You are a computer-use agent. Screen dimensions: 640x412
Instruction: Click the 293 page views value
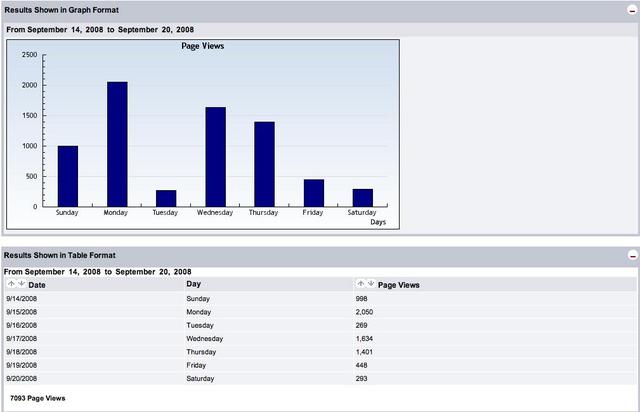coord(362,379)
